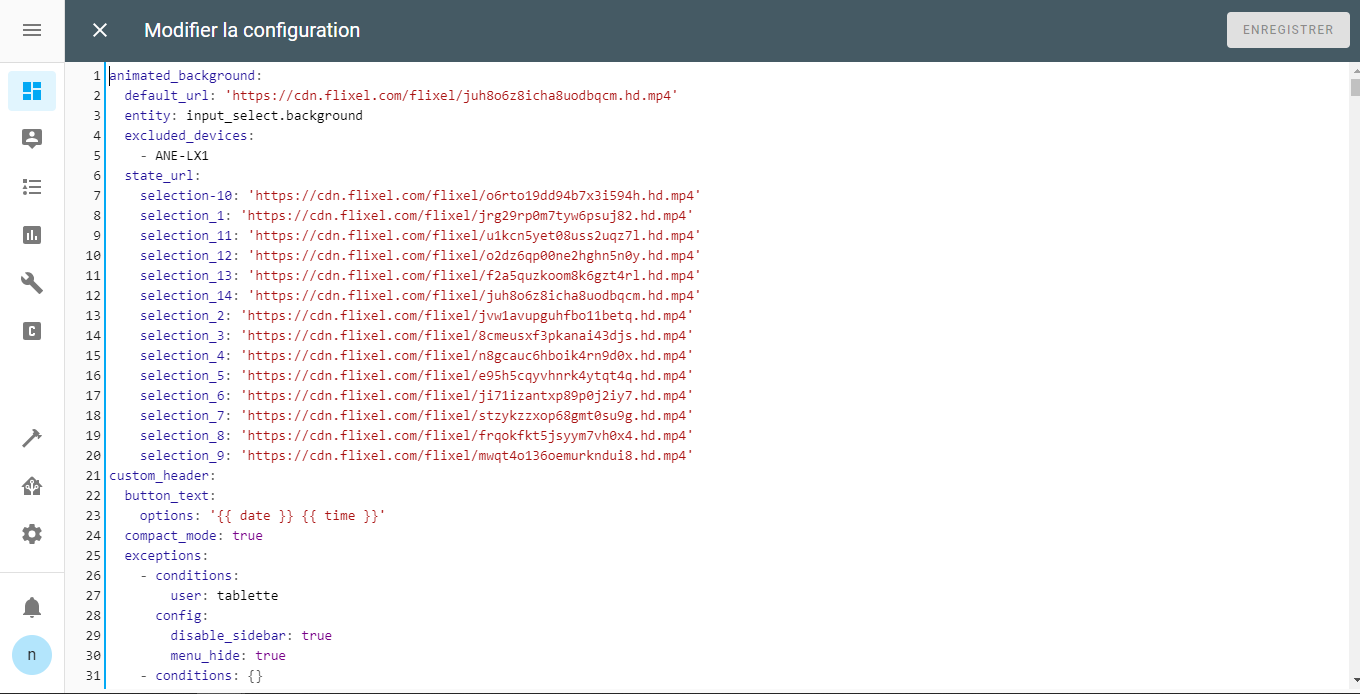This screenshot has height=694, width=1360.
Task: Close the configuration editor with X
Action: click(99, 29)
